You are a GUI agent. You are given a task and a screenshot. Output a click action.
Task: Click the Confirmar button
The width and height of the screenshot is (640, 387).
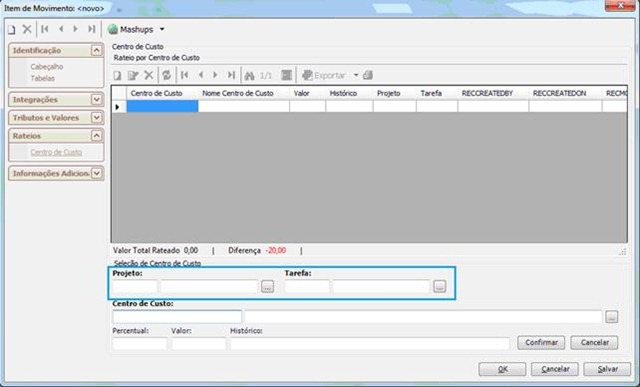coord(541,343)
